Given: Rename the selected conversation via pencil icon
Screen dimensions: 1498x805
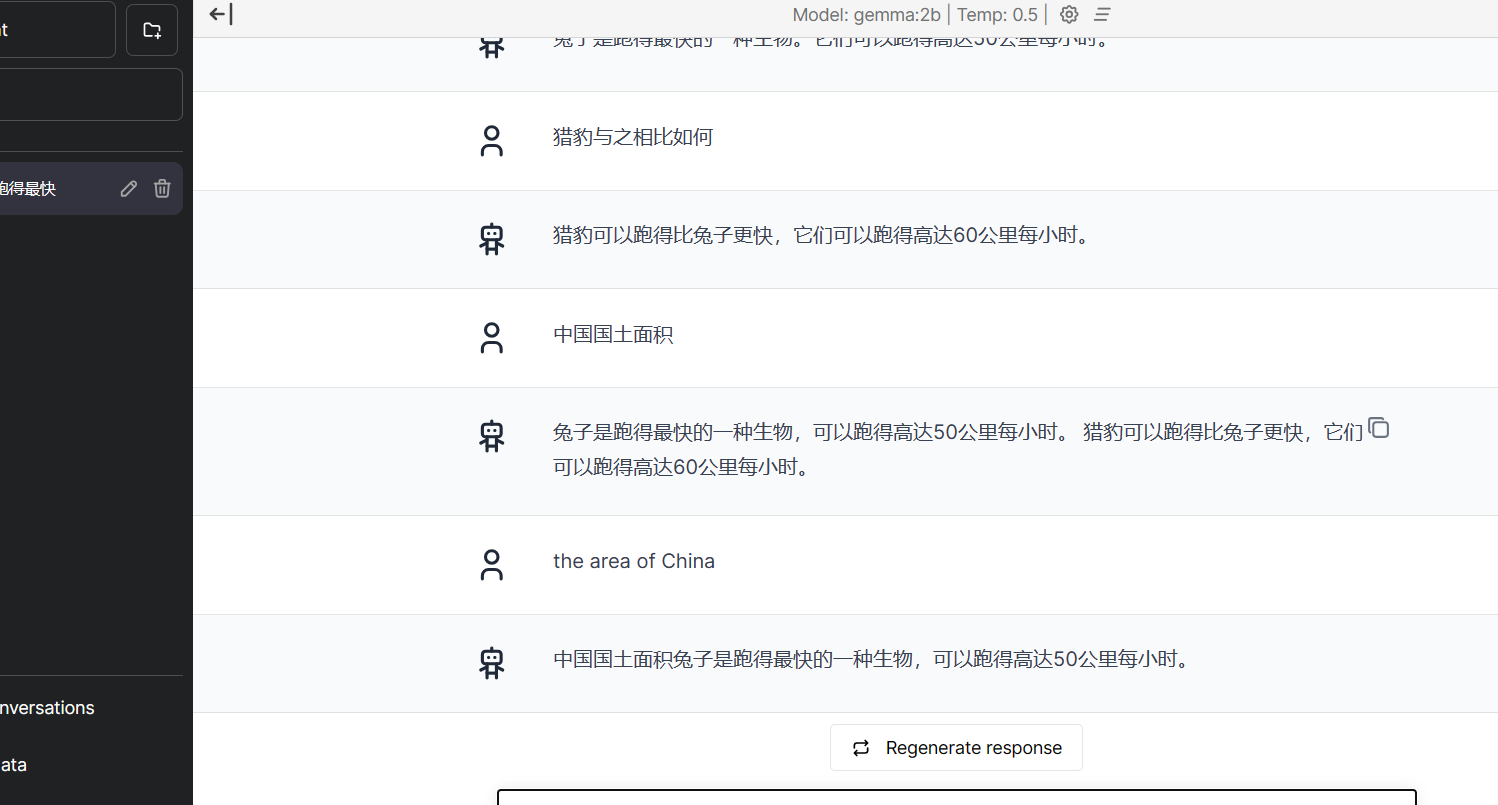Looking at the screenshot, I should [x=128, y=188].
